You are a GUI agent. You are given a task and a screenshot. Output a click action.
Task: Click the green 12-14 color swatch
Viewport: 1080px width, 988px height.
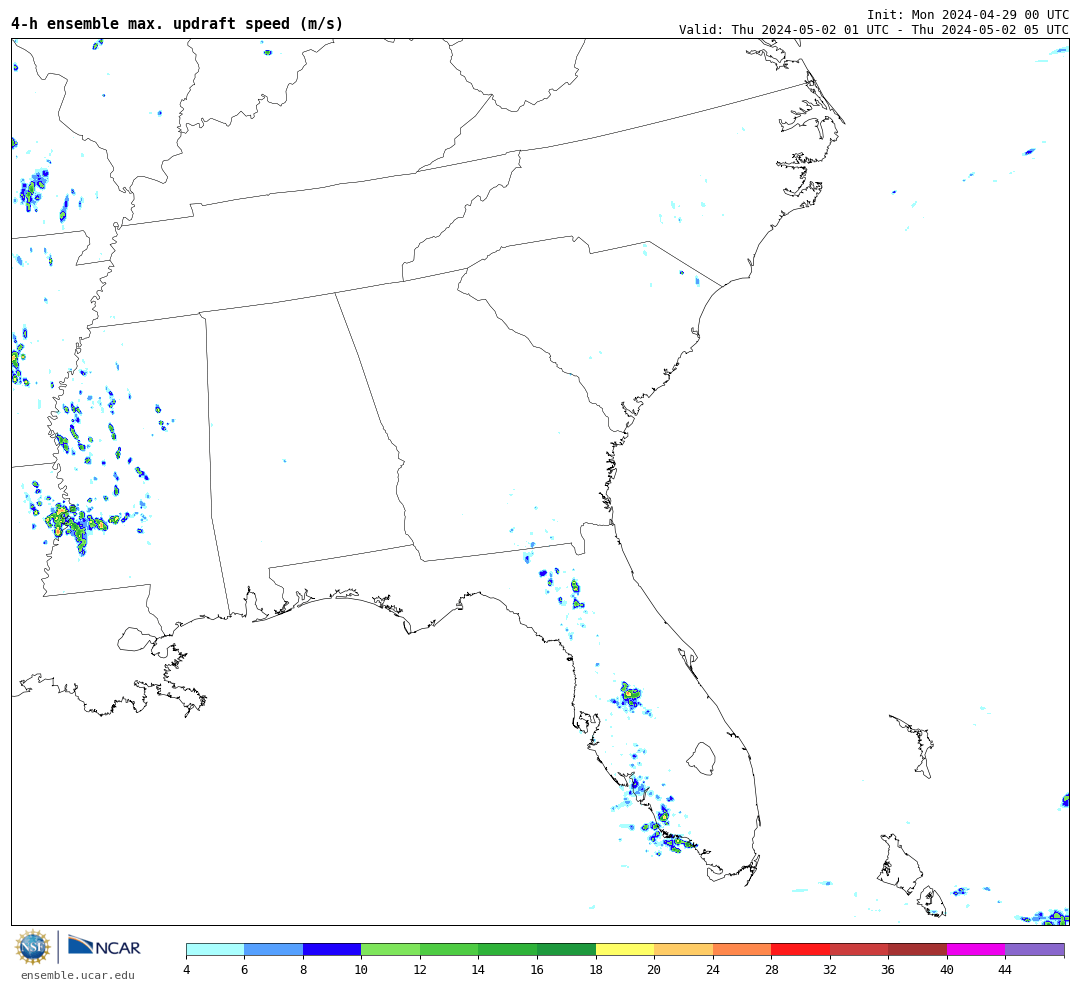[x=449, y=949]
